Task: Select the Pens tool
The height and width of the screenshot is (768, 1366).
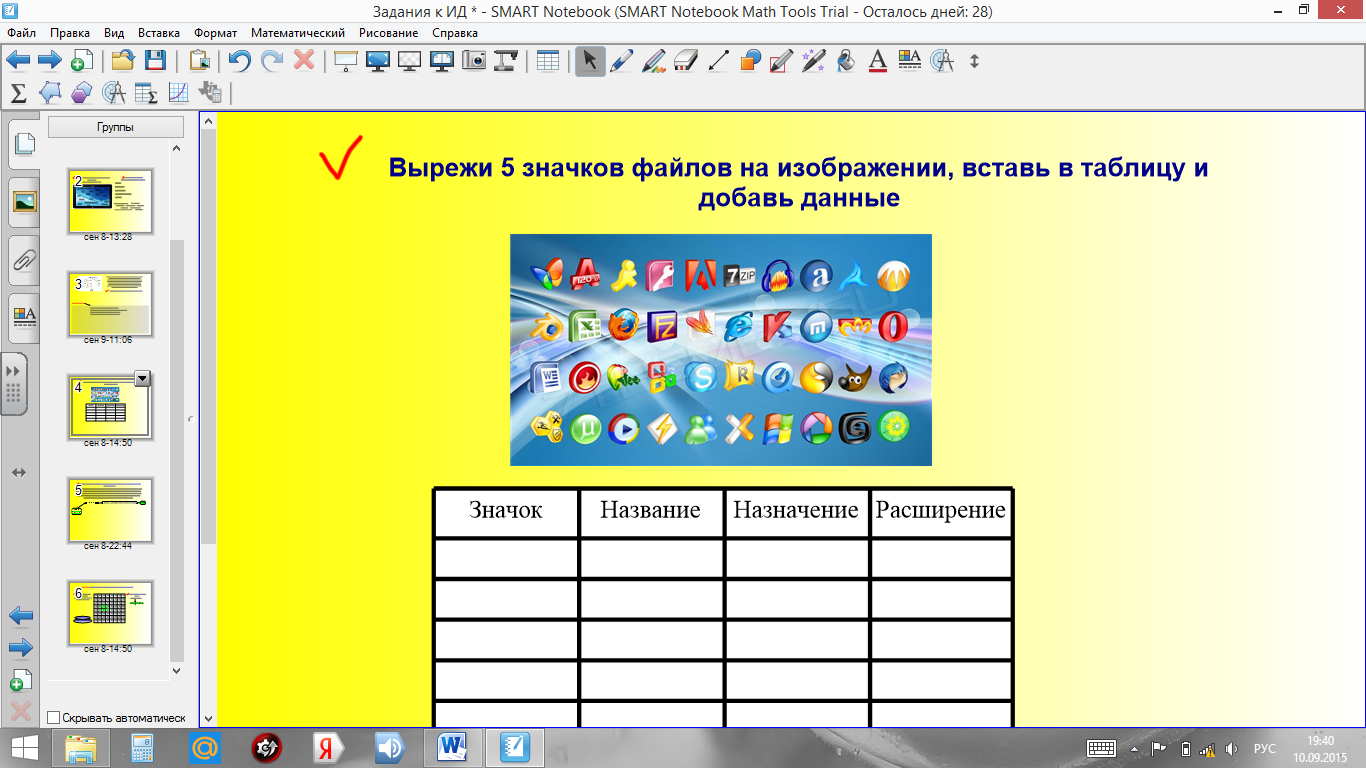Action: coord(621,60)
